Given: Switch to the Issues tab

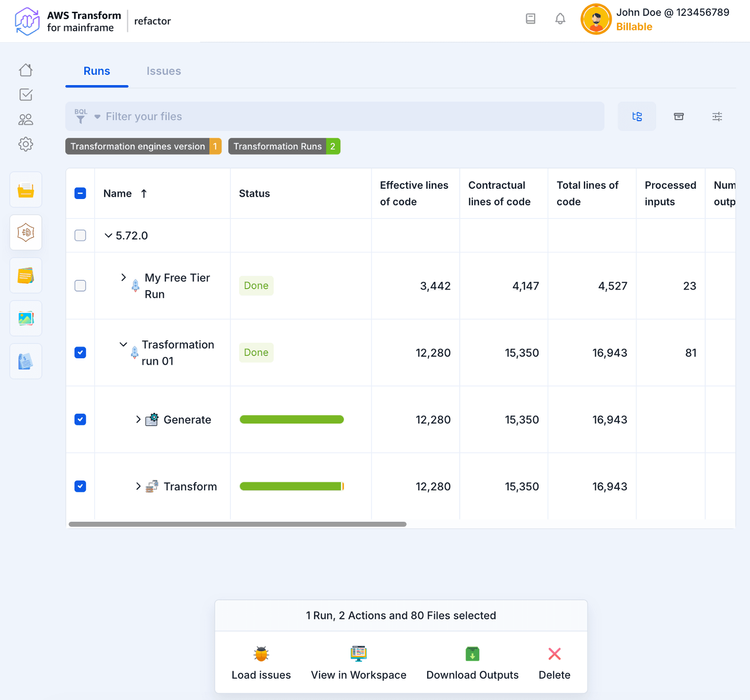Looking at the screenshot, I should pyautogui.click(x=164, y=71).
